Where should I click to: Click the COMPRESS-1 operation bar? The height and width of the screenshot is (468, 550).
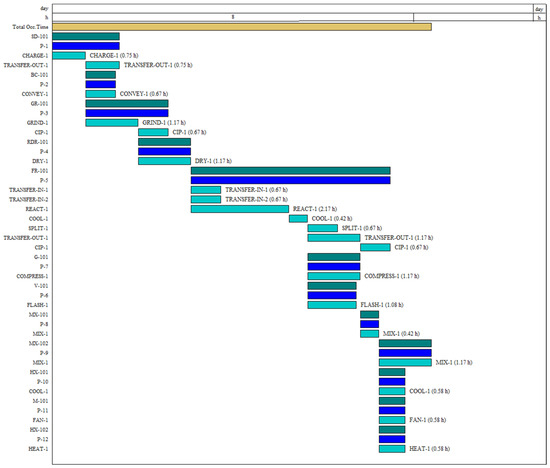334,276
